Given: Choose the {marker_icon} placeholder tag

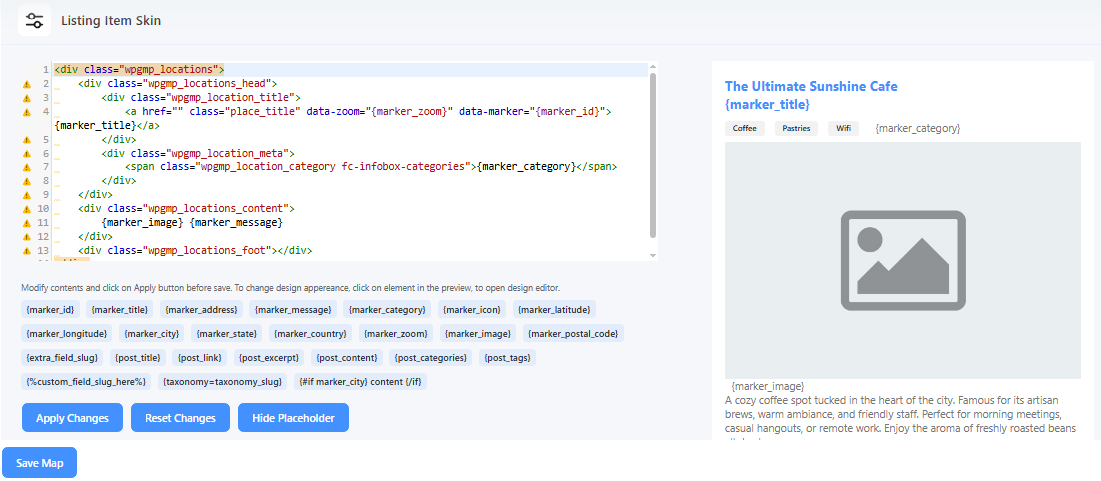Looking at the screenshot, I should point(473,310).
